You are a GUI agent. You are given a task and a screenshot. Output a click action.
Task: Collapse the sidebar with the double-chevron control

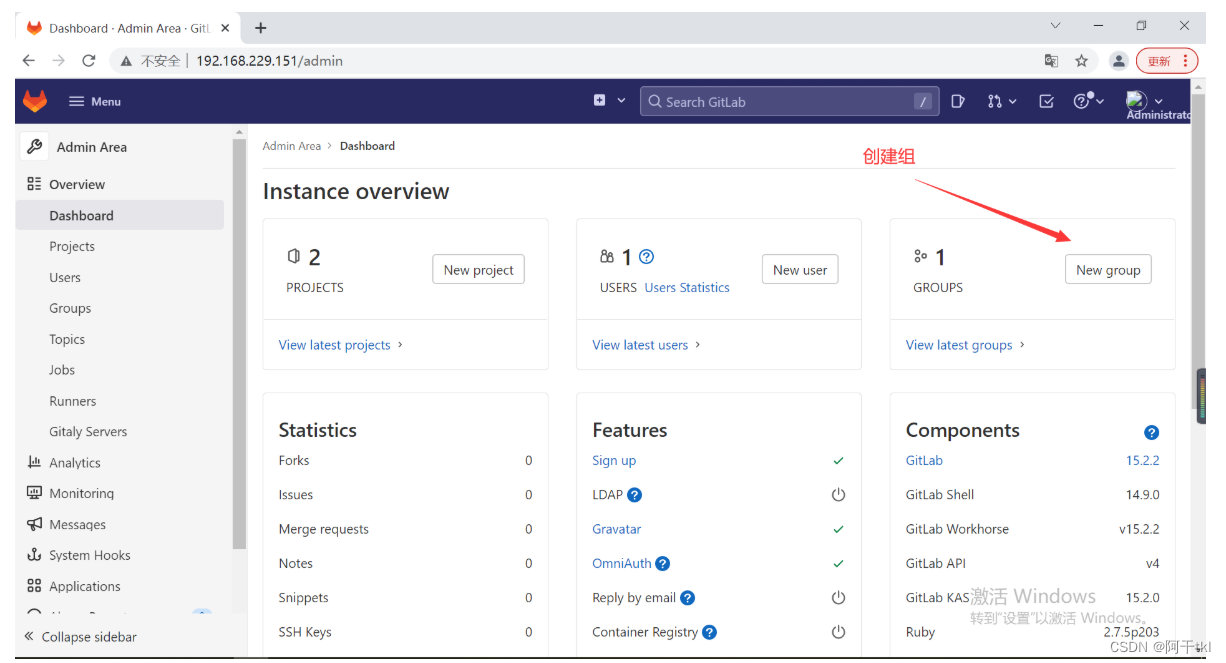click(x=29, y=636)
